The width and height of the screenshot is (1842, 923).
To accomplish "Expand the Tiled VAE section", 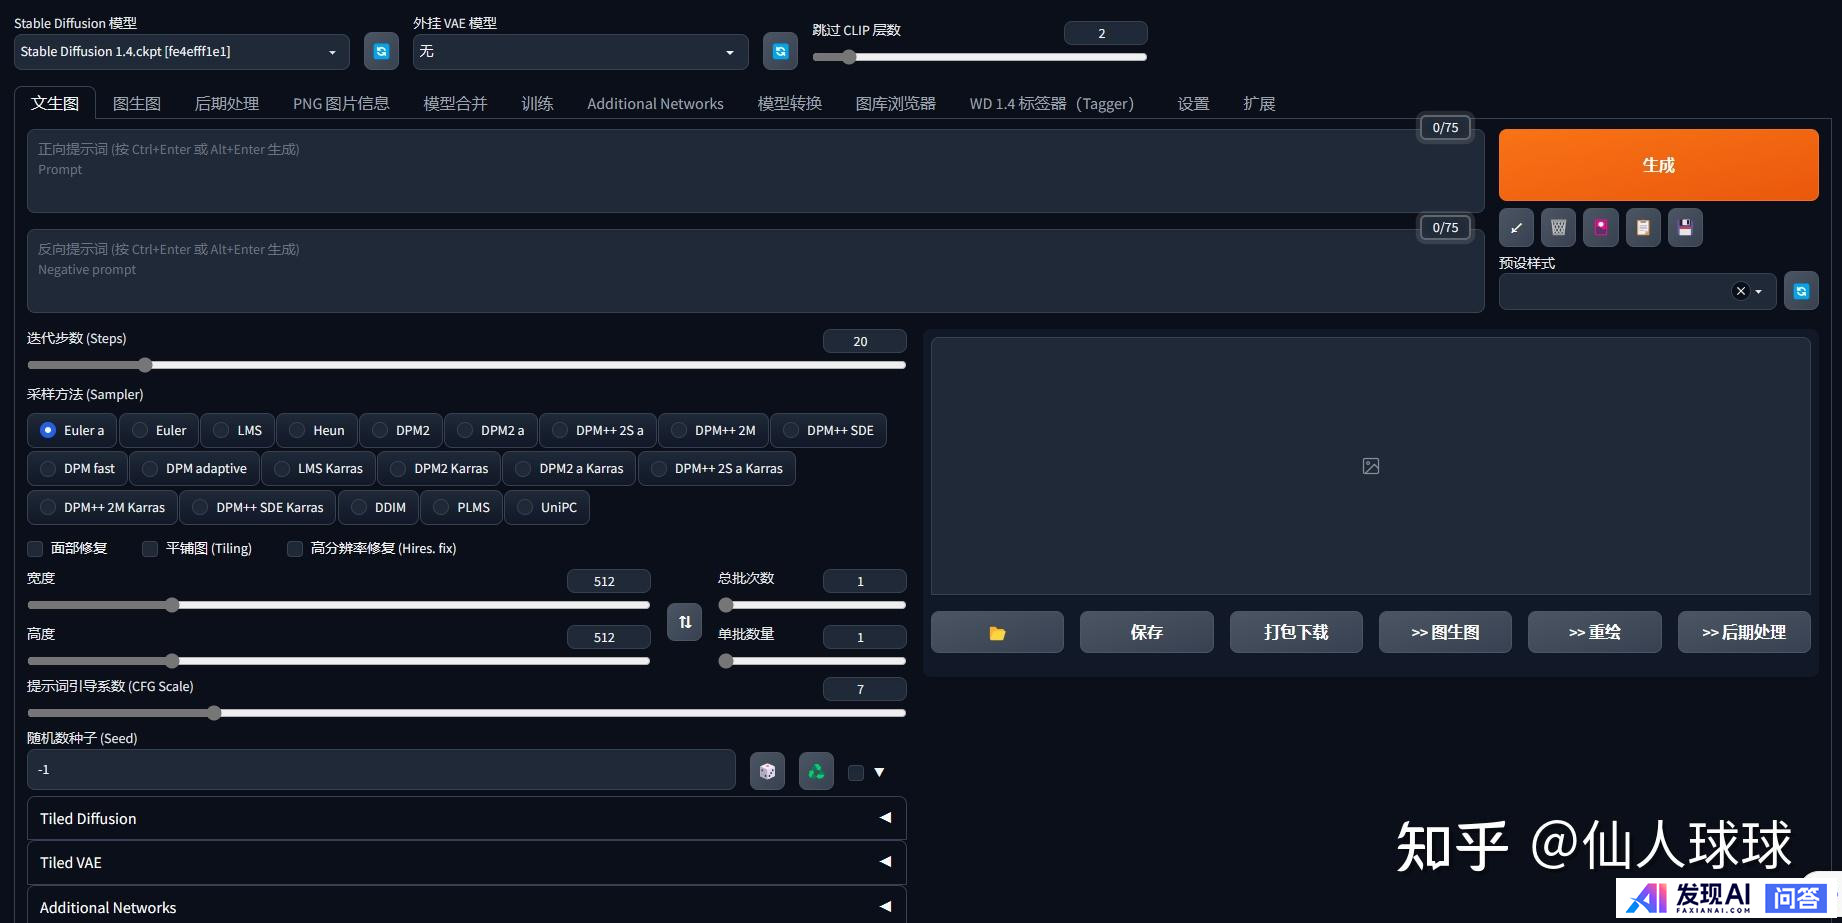I will pyautogui.click(x=466, y=862).
